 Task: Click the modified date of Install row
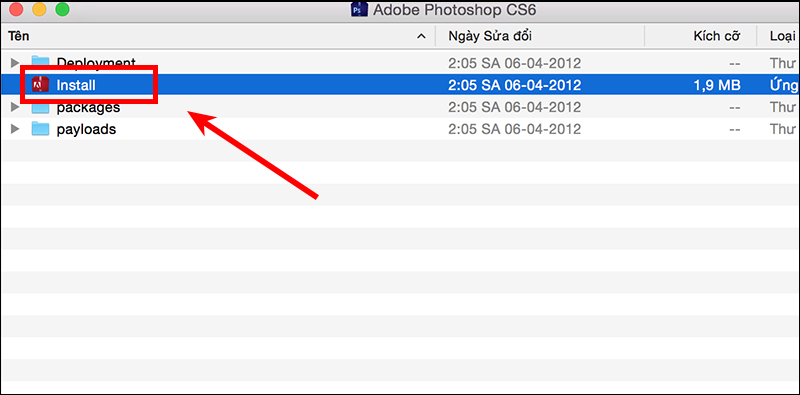pos(514,85)
